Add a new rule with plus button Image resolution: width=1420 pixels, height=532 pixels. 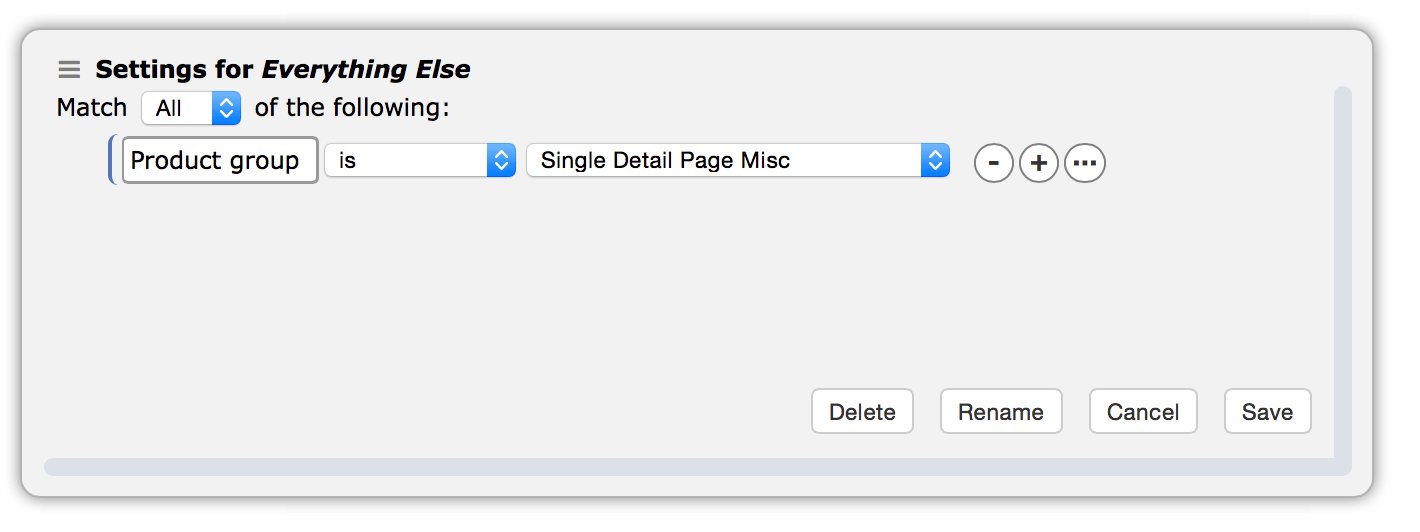1039,163
